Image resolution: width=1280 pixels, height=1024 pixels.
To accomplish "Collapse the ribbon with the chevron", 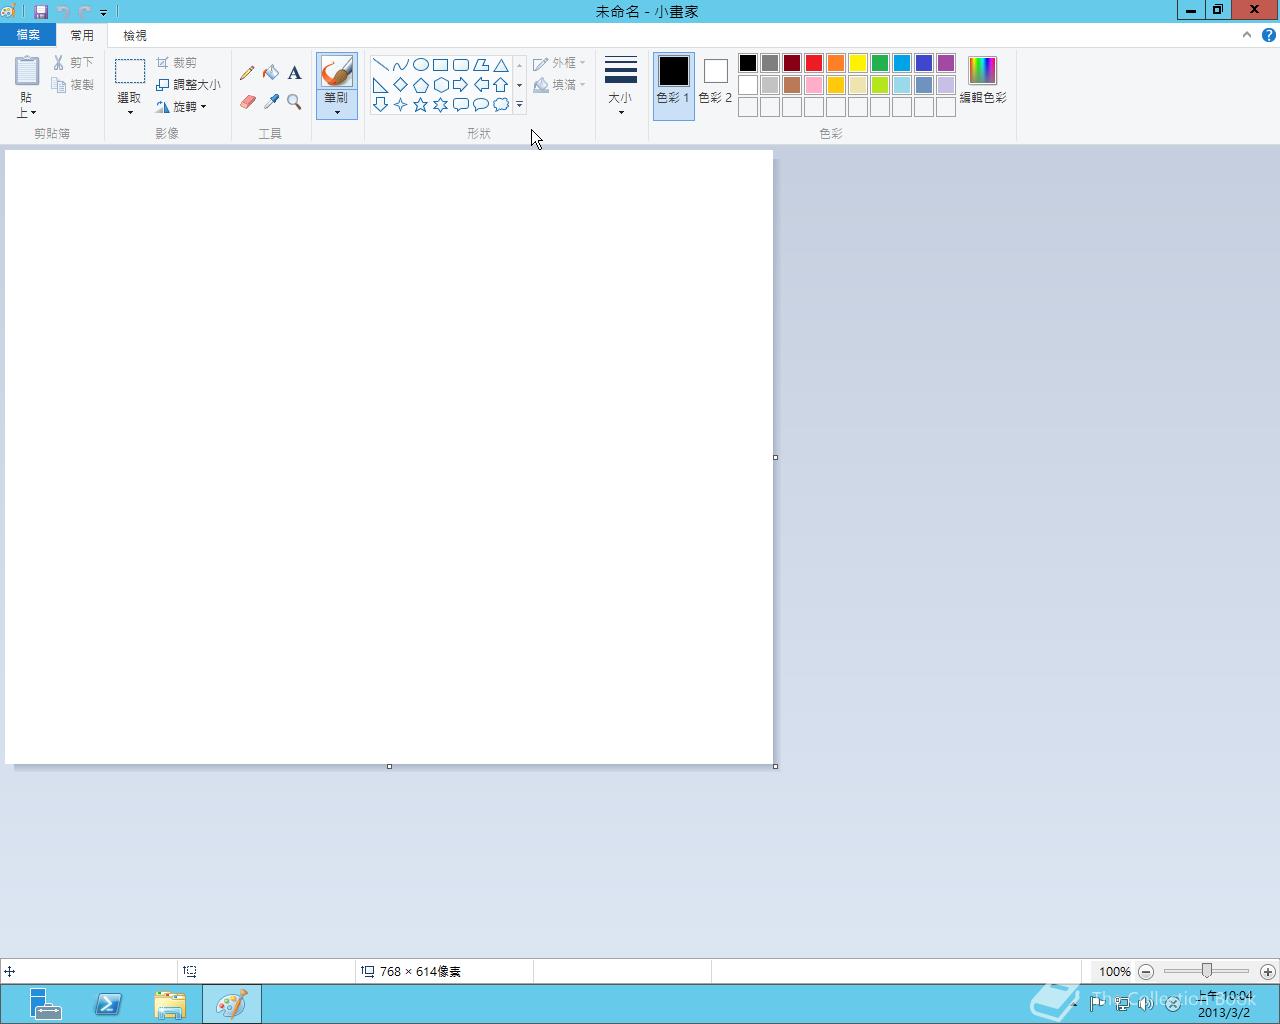I will tap(1247, 35).
